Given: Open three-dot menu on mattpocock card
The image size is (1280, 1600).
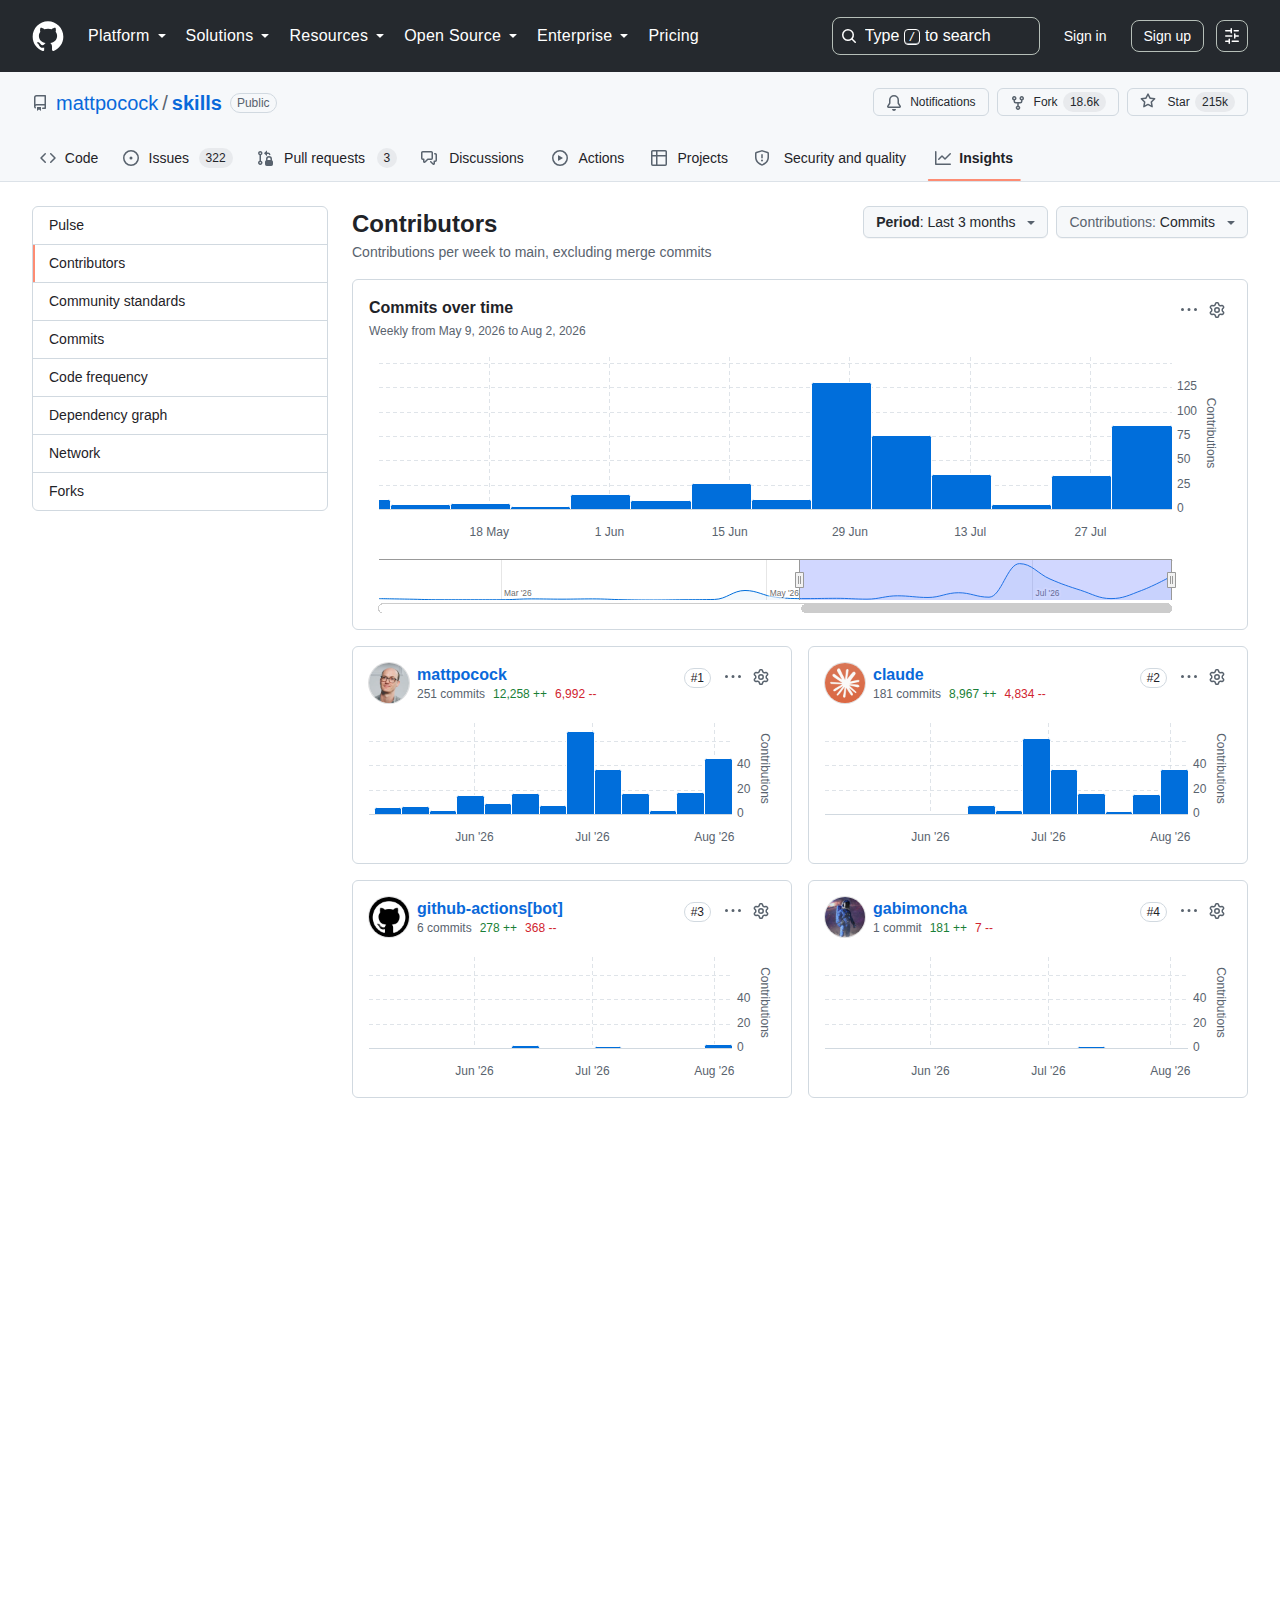Looking at the screenshot, I should (733, 677).
